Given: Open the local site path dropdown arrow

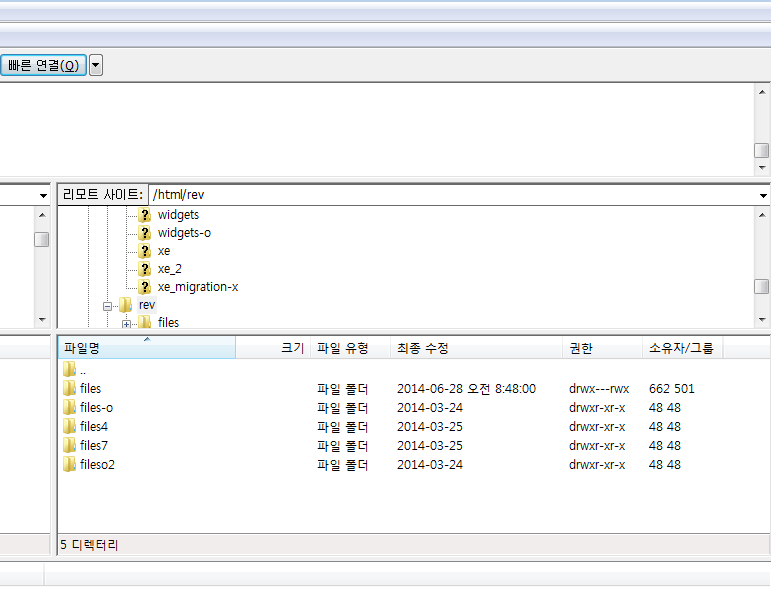Looking at the screenshot, I should click(x=43, y=195).
